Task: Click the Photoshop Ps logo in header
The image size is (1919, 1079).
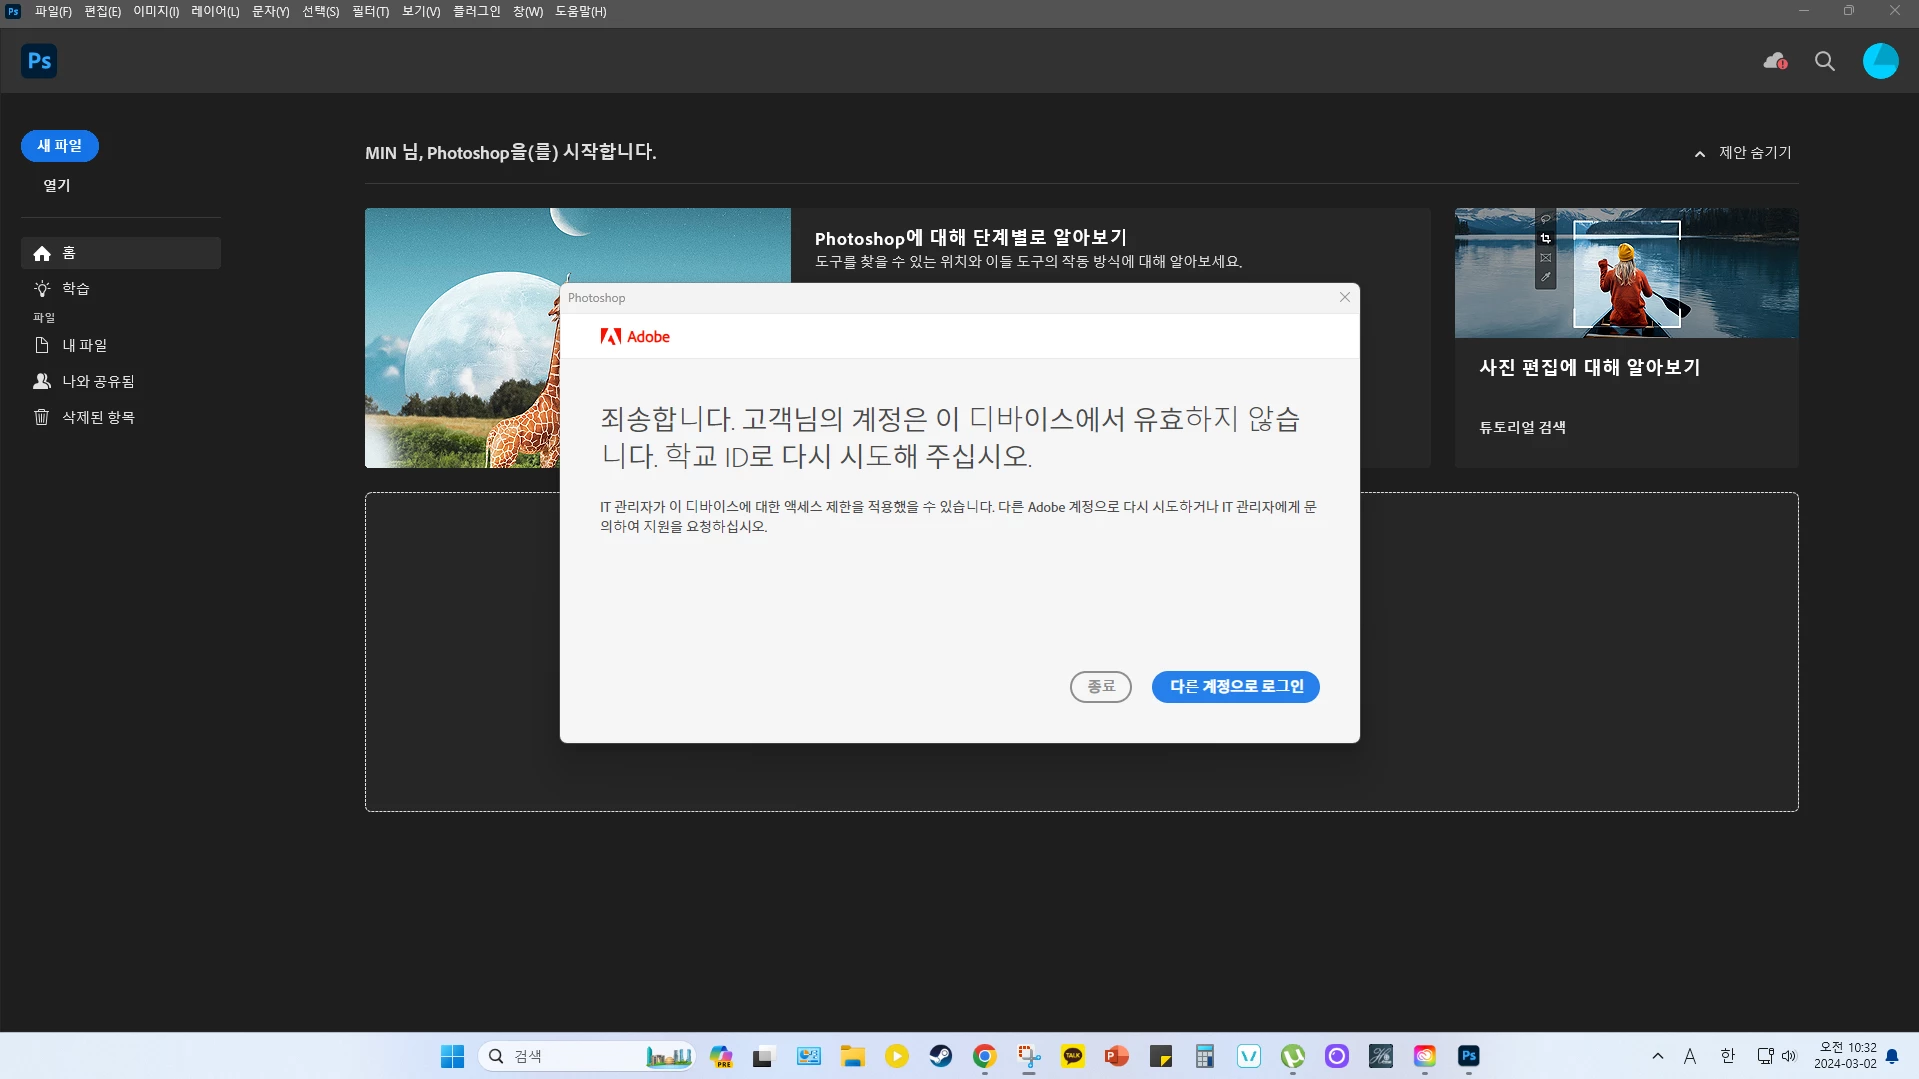Action: click(x=39, y=61)
